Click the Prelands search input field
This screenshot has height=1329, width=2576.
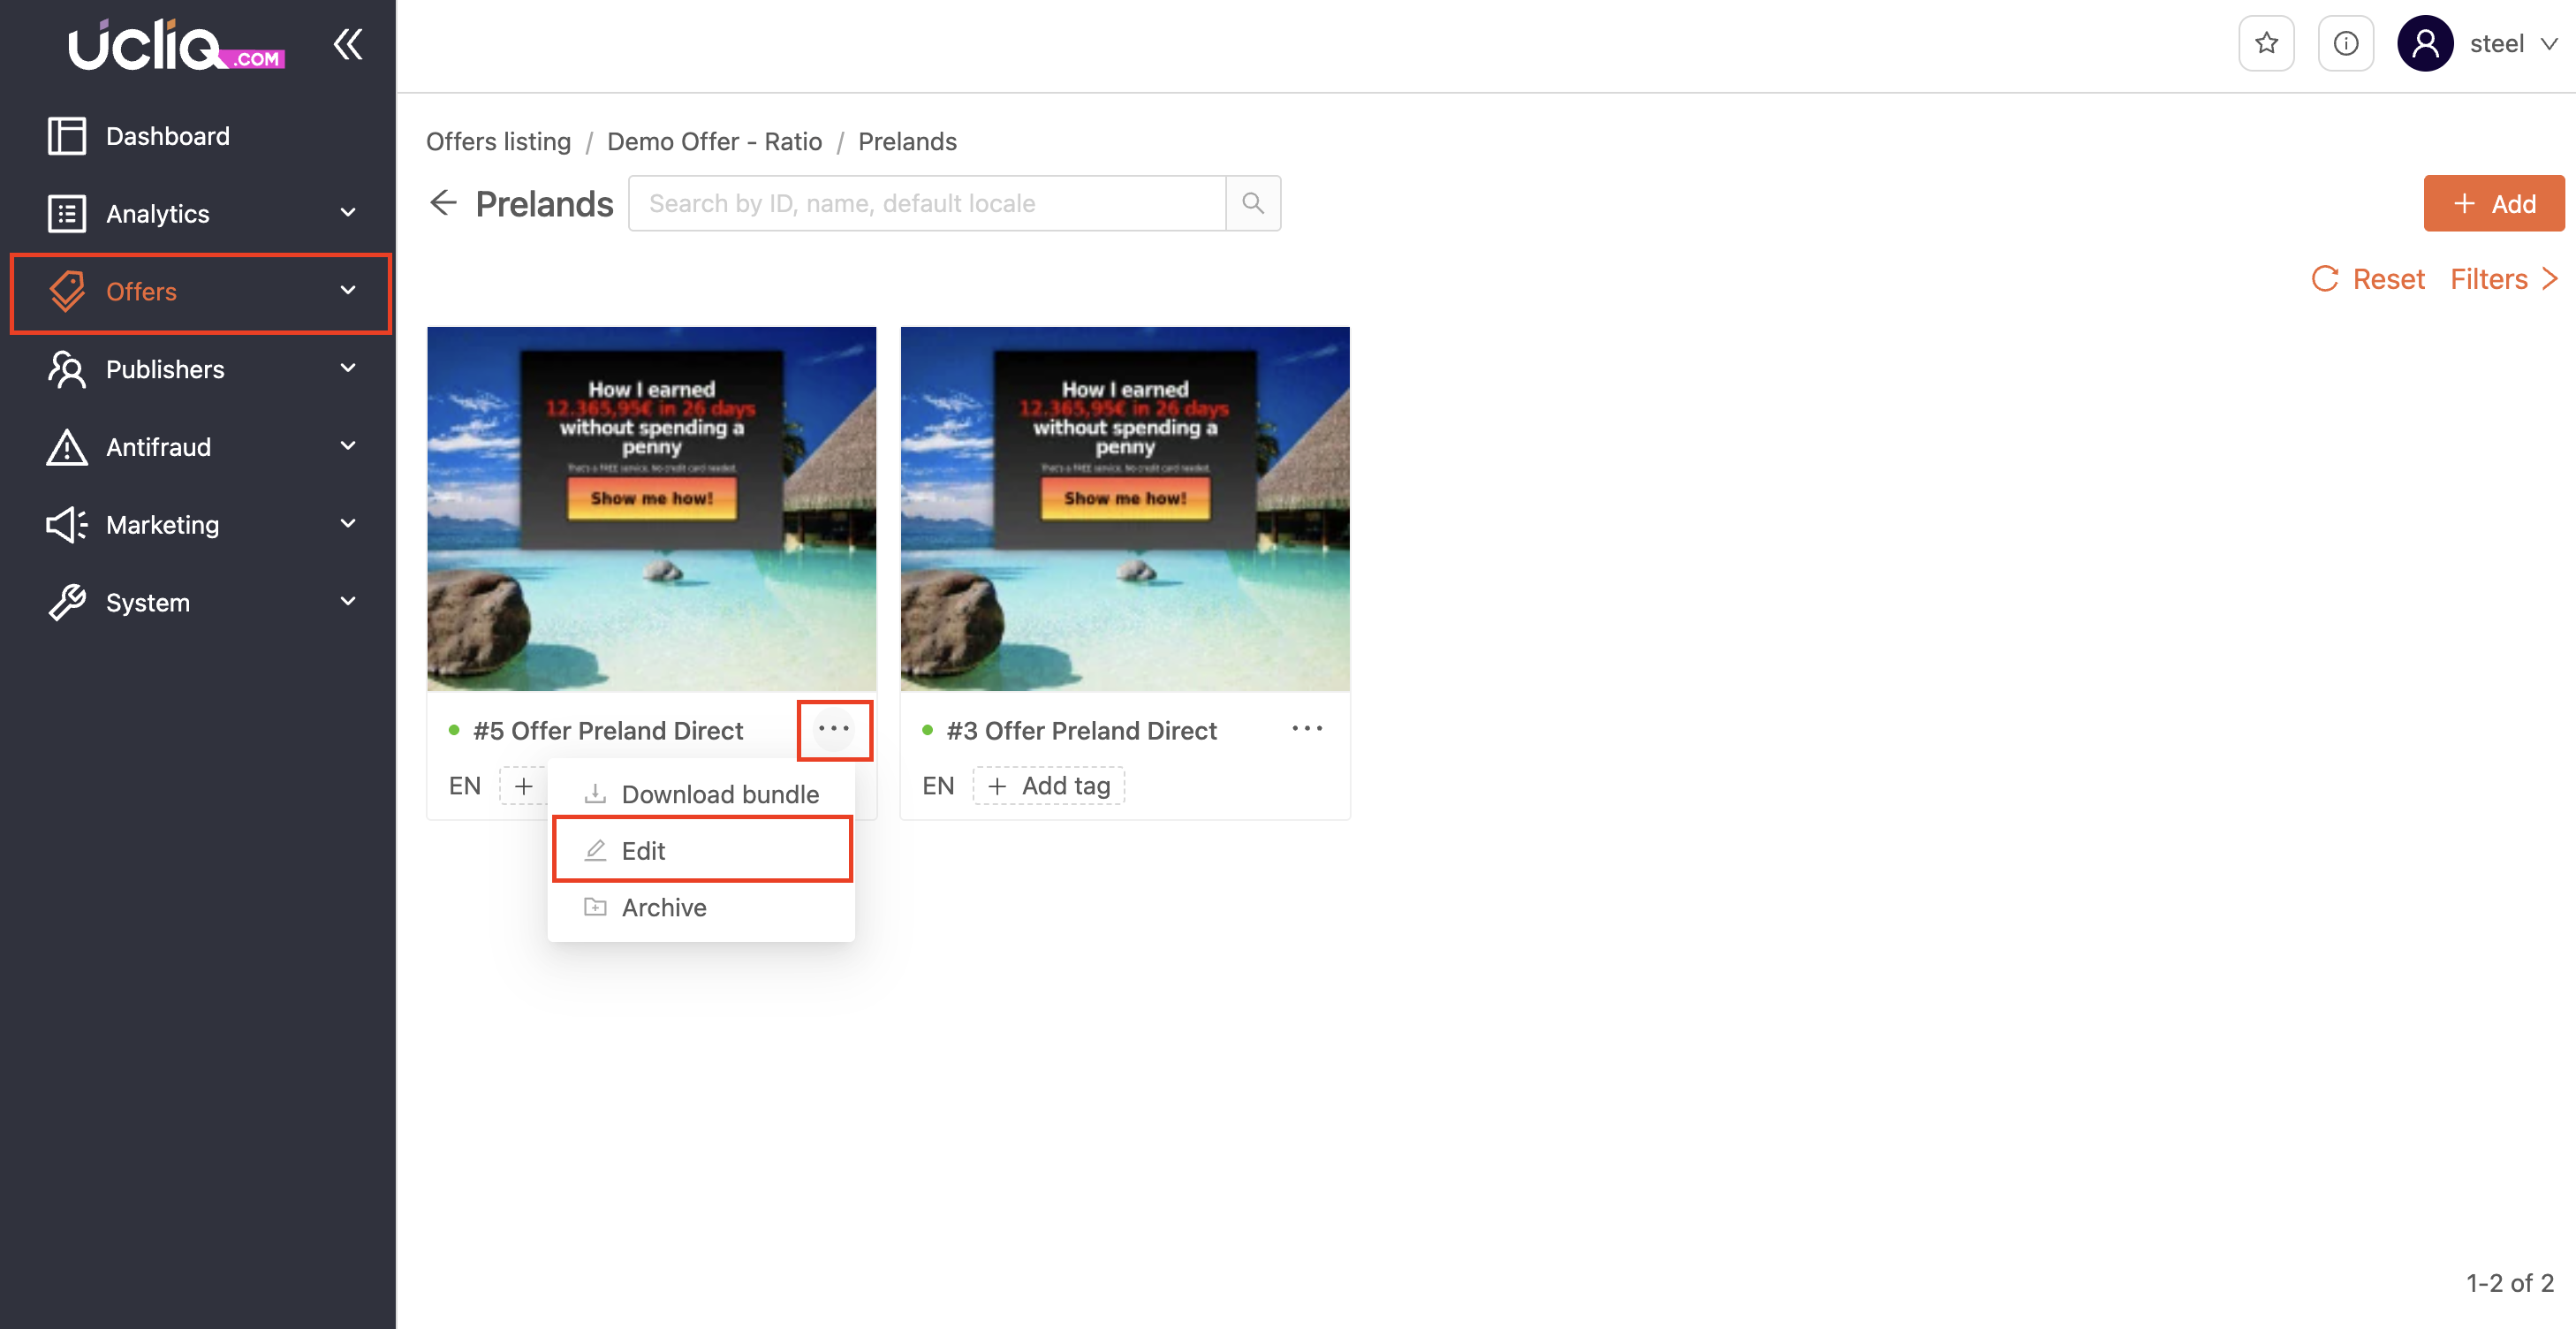(x=926, y=204)
